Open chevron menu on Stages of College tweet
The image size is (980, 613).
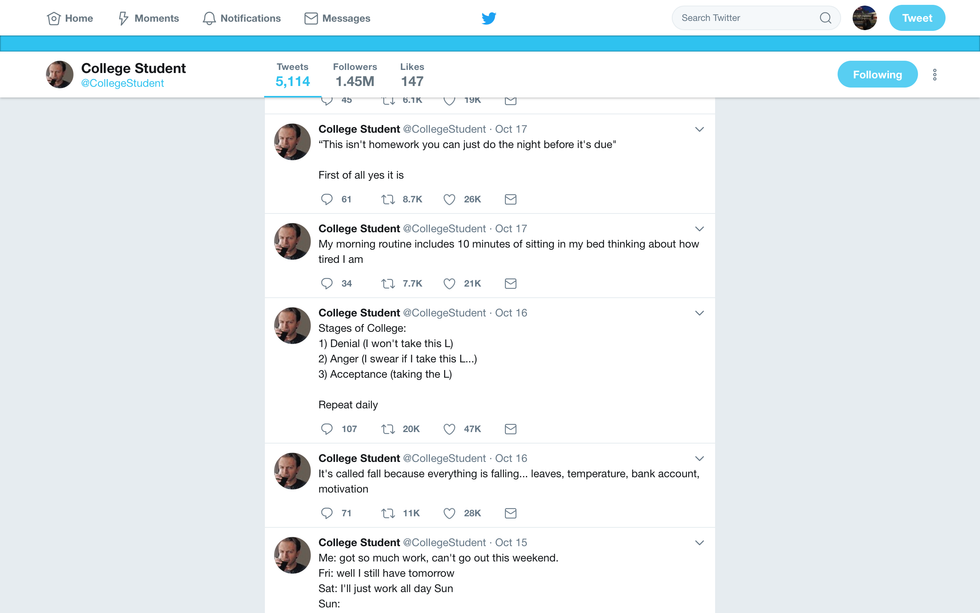click(x=699, y=313)
